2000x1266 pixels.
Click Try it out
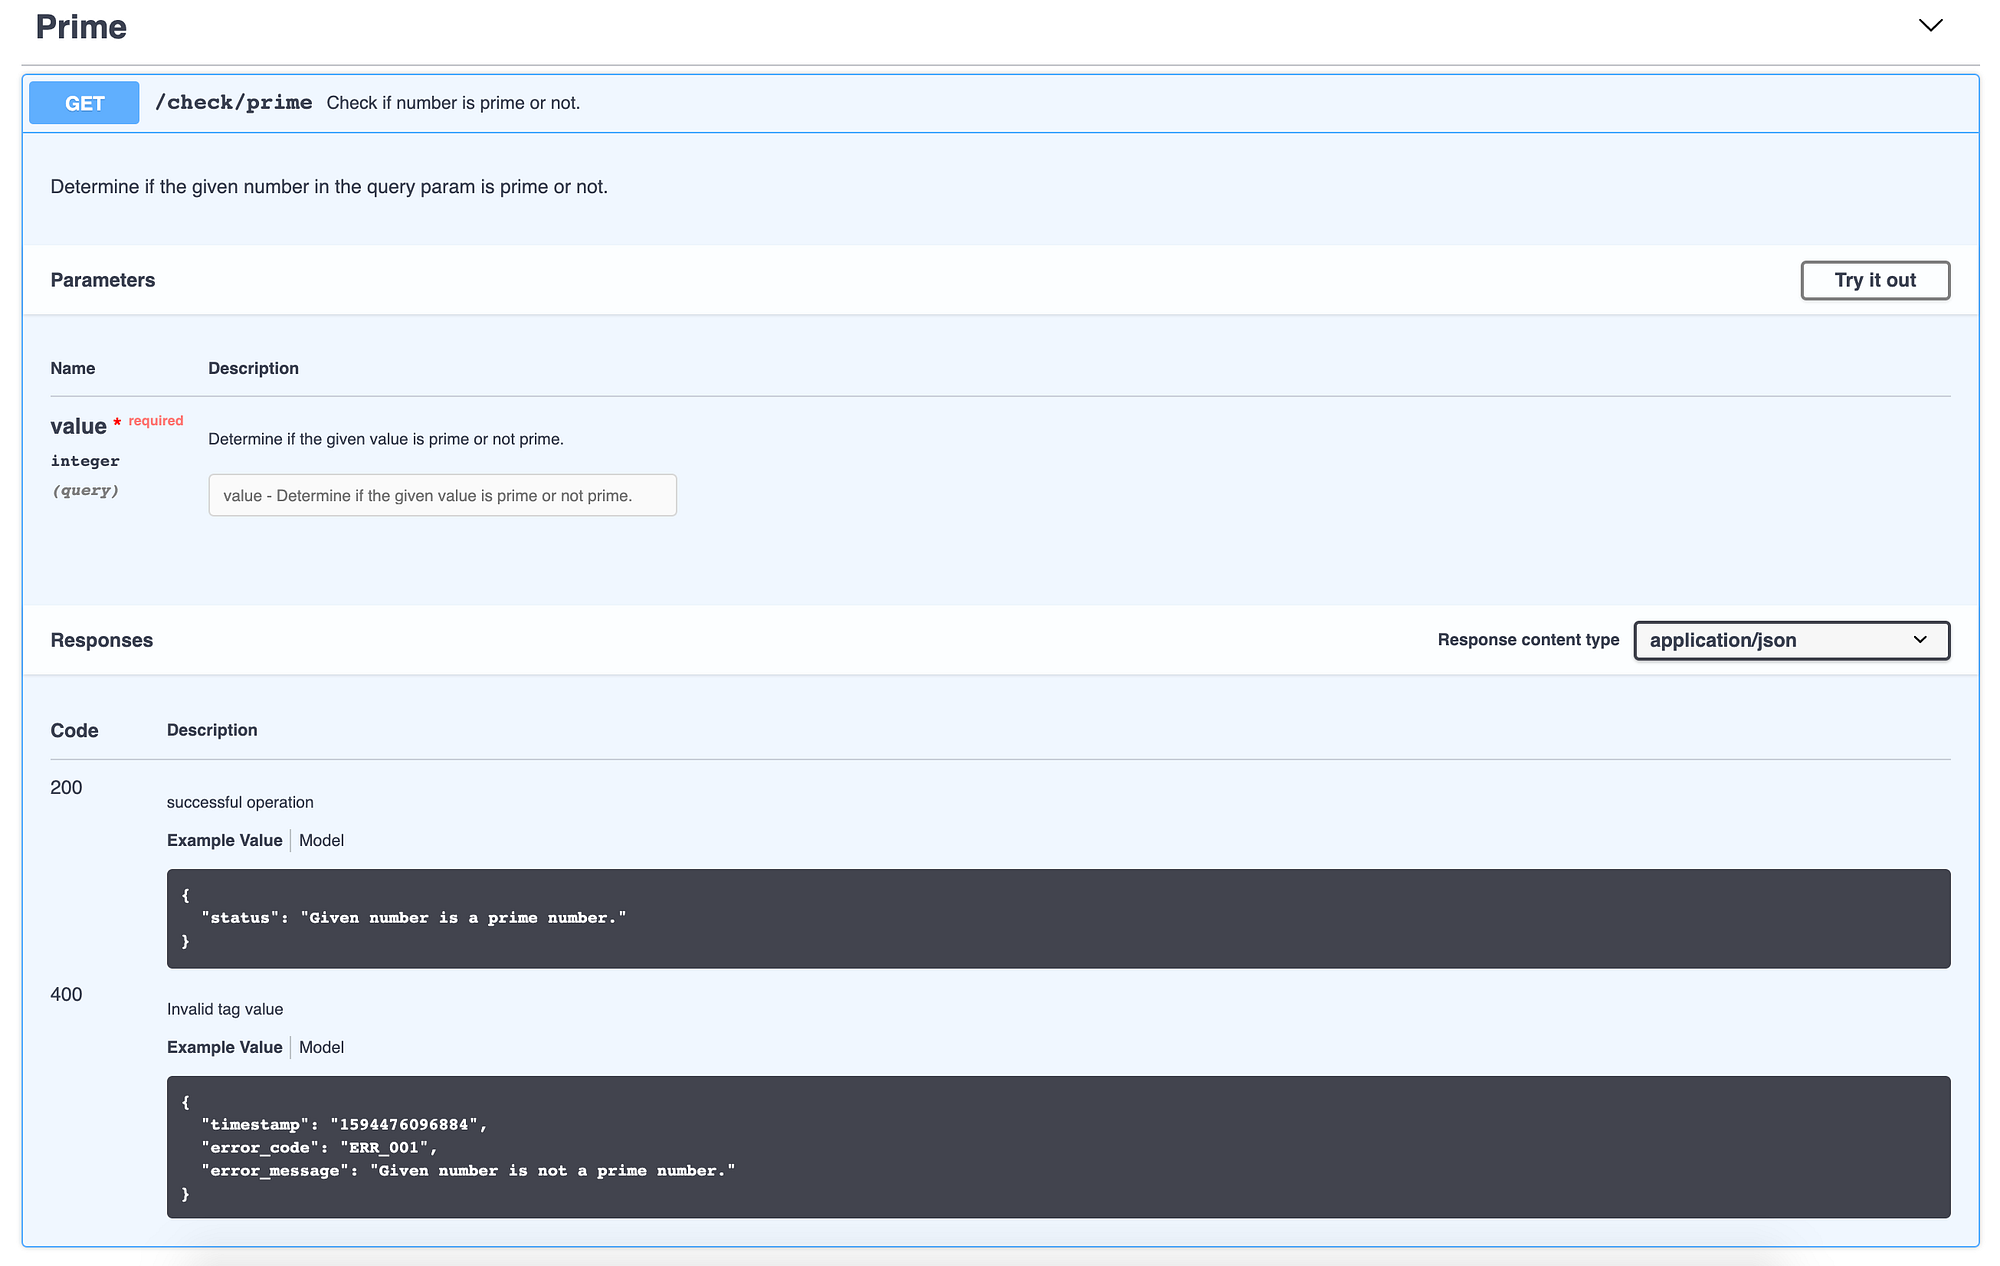[1875, 280]
